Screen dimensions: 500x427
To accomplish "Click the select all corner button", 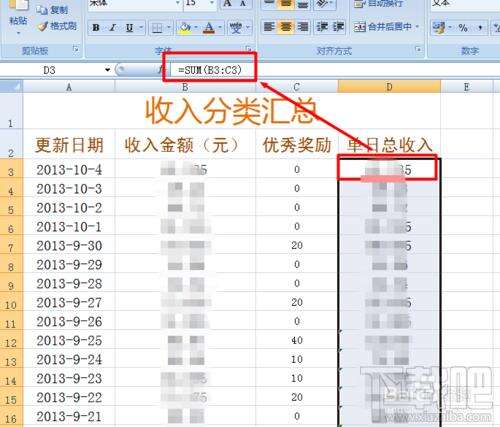I will (11, 87).
